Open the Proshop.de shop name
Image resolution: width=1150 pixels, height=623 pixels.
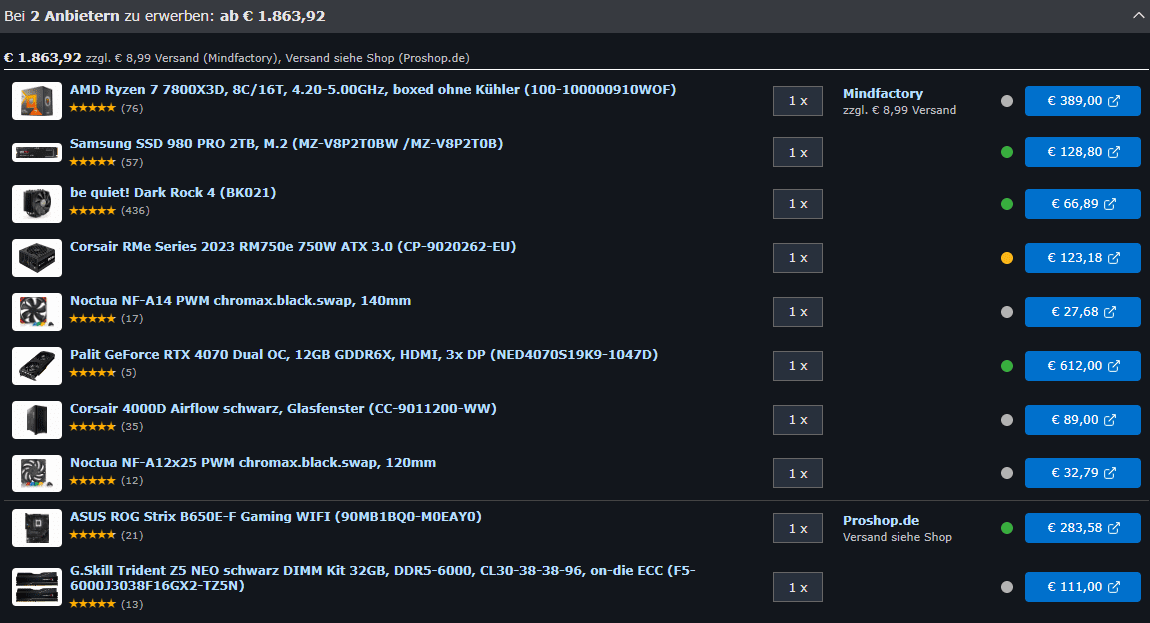[881, 520]
